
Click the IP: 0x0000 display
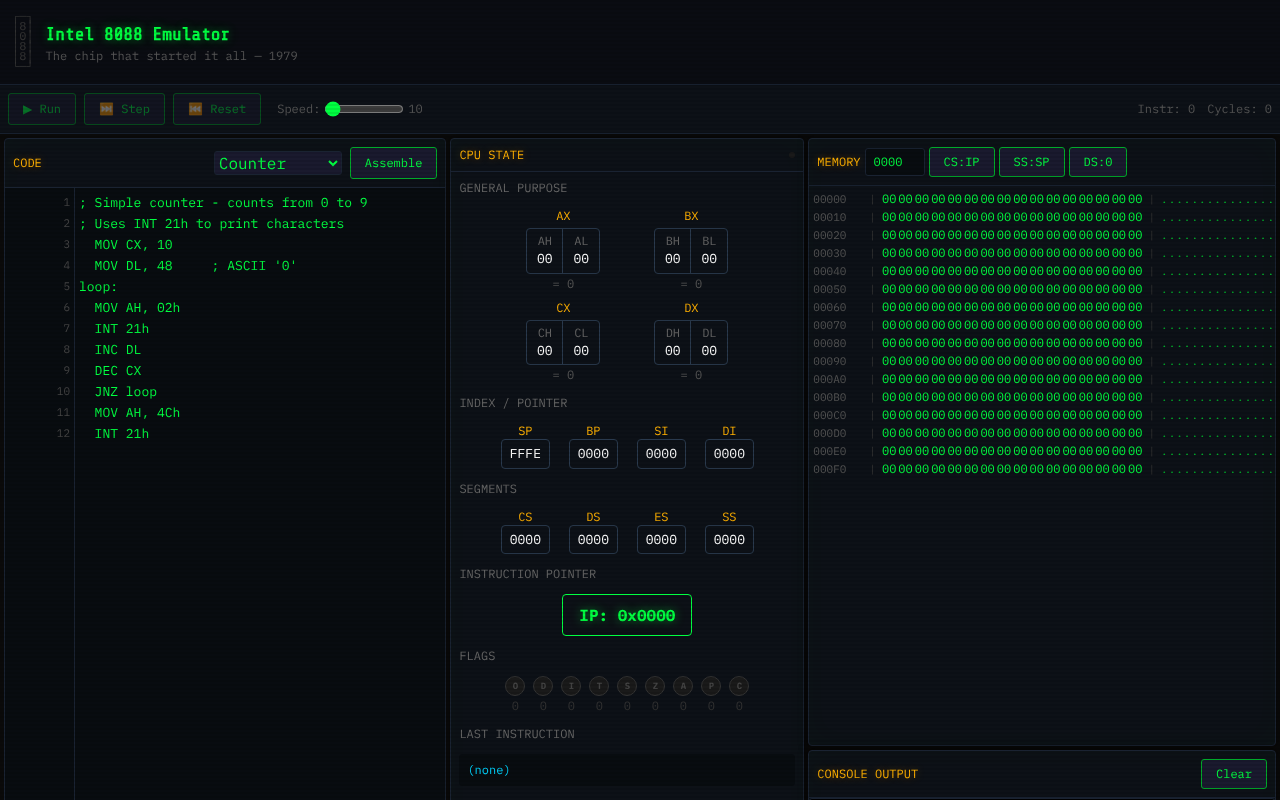pyautogui.click(x=627, y=615)
